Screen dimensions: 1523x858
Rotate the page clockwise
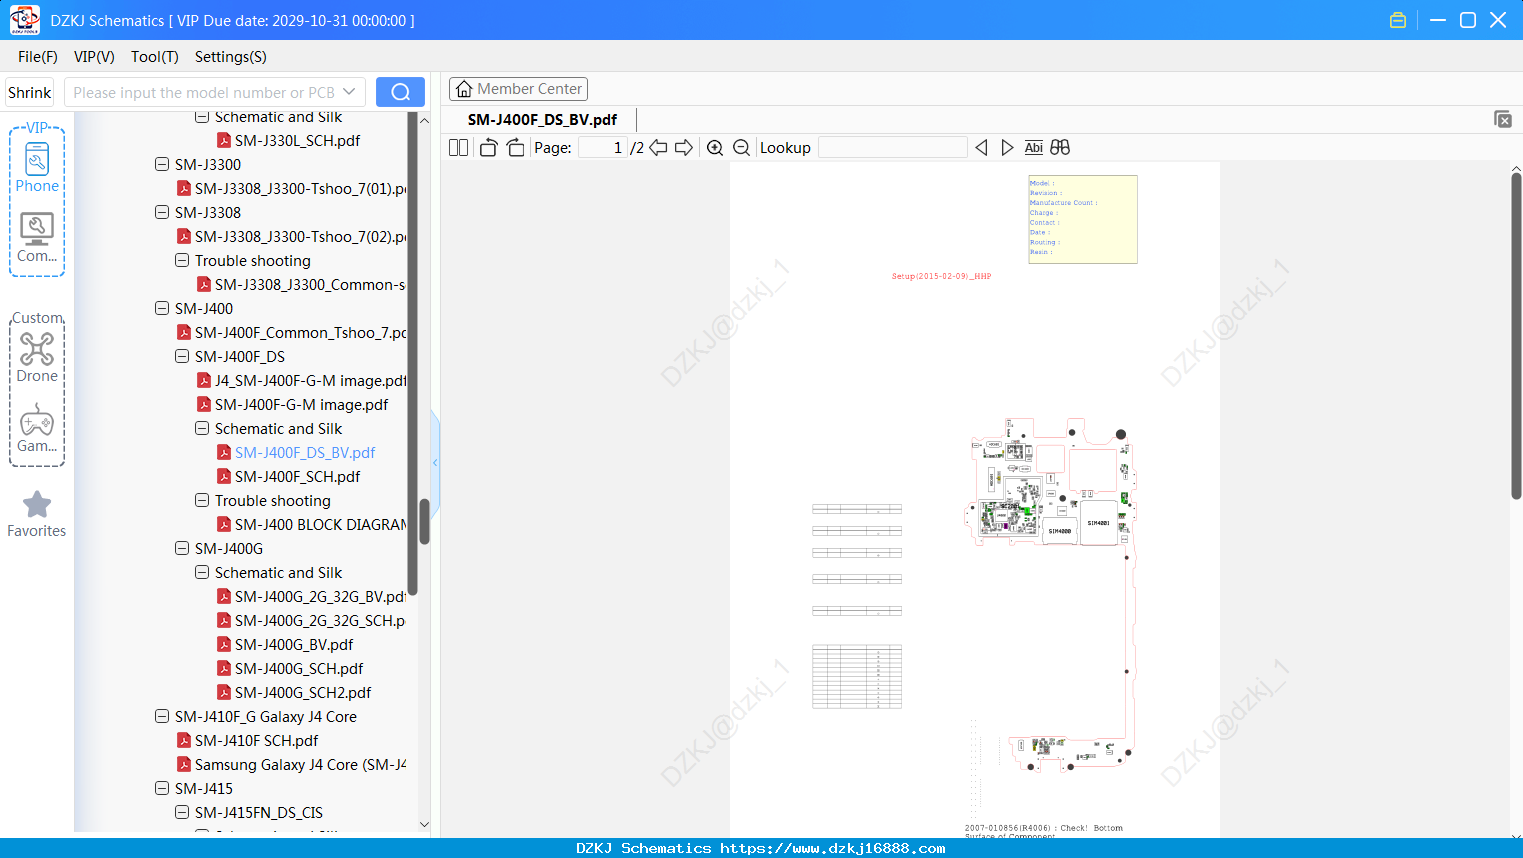[x=515, y=148]
